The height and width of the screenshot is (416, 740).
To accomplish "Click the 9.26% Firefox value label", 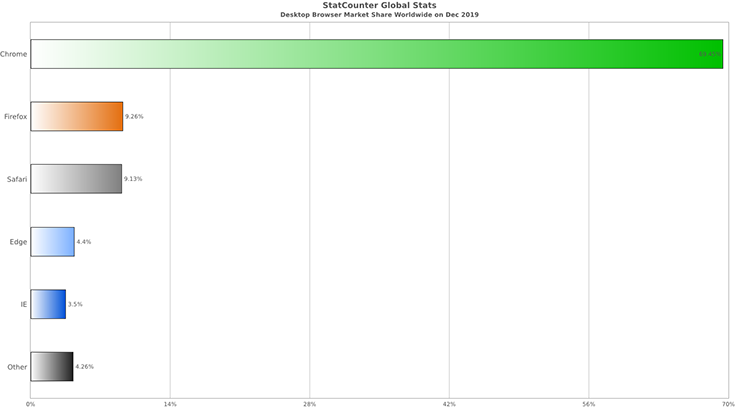I will point(134,116).
